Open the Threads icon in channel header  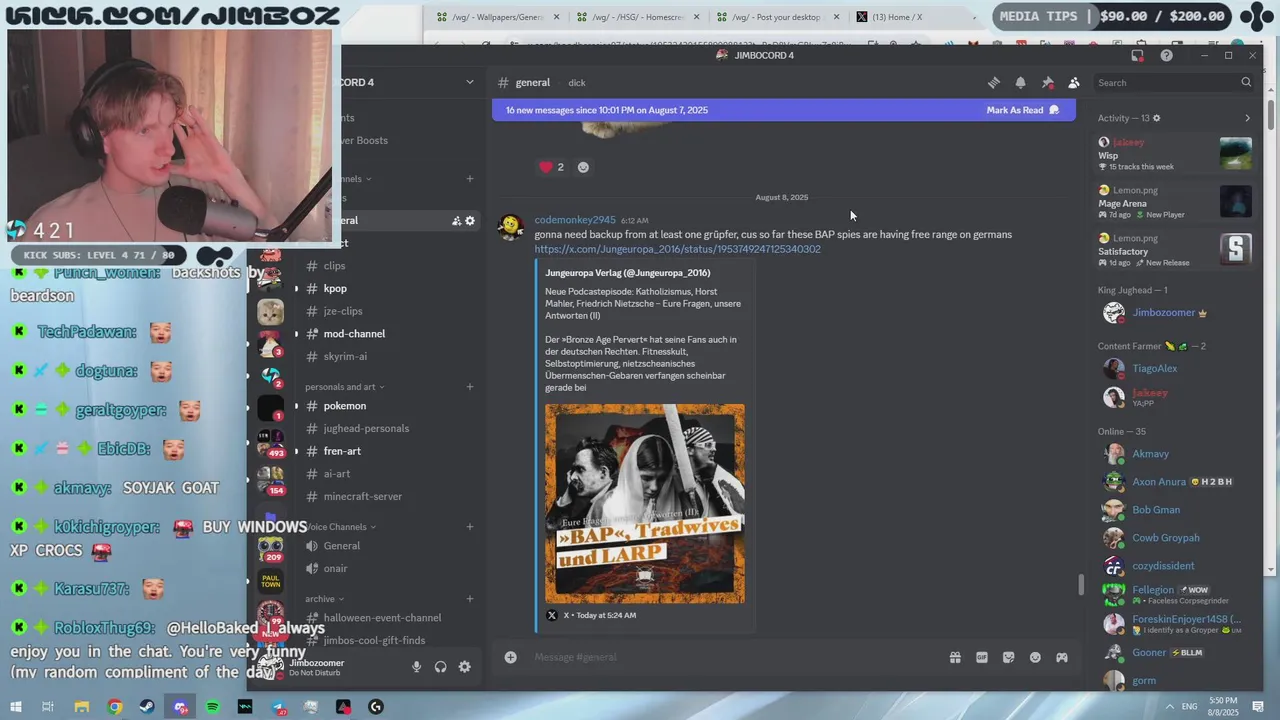(x=993, y=83)
